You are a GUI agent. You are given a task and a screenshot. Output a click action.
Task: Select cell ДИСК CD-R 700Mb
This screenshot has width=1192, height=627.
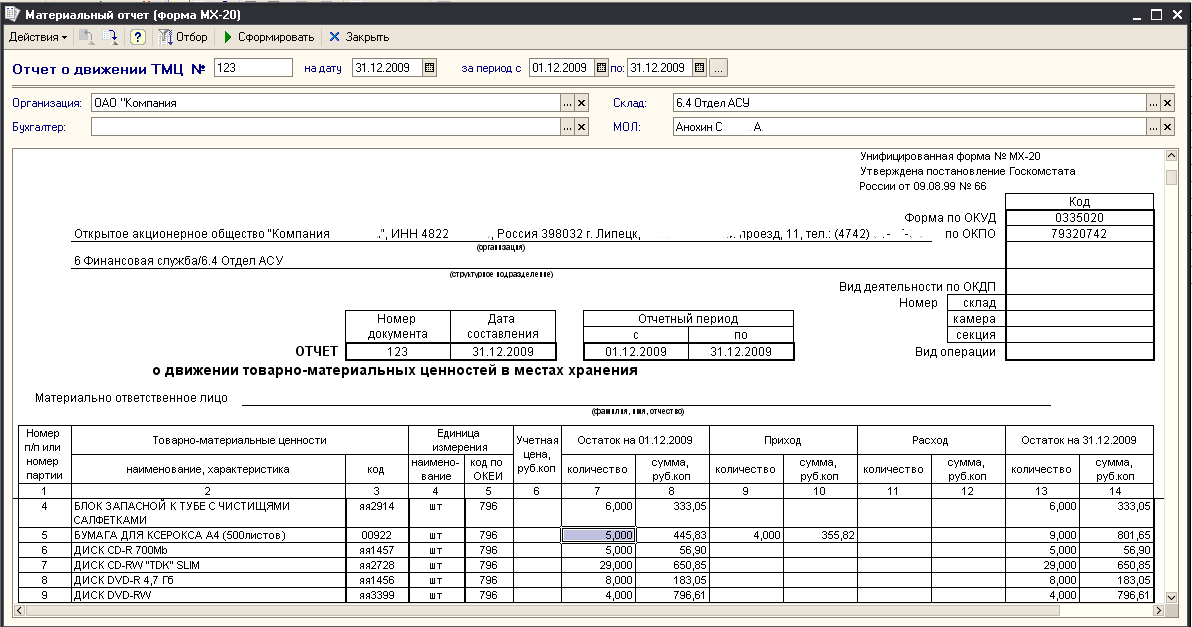(x=208, y=550)
